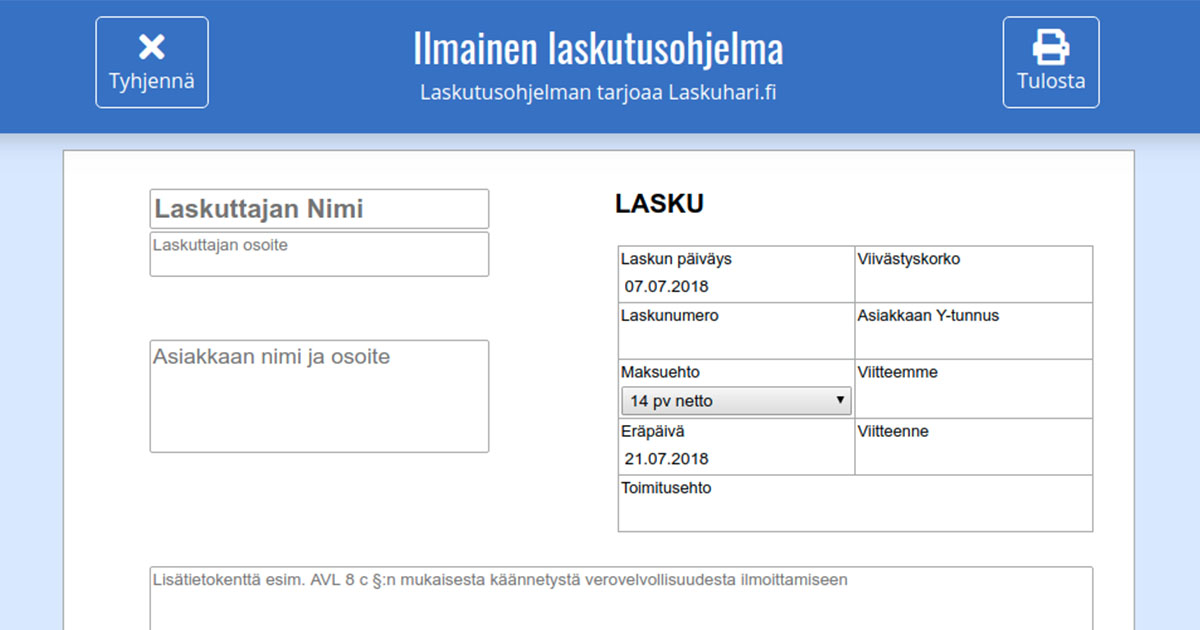This screenshot has width=1200, height=630.
Task: Click the Eräpäivä label
Action: [x=652, y=432]
